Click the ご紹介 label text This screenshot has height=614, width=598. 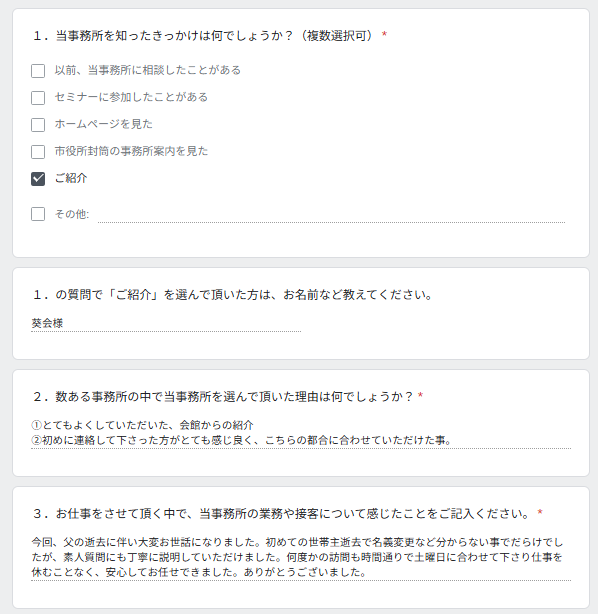point(71,178)
